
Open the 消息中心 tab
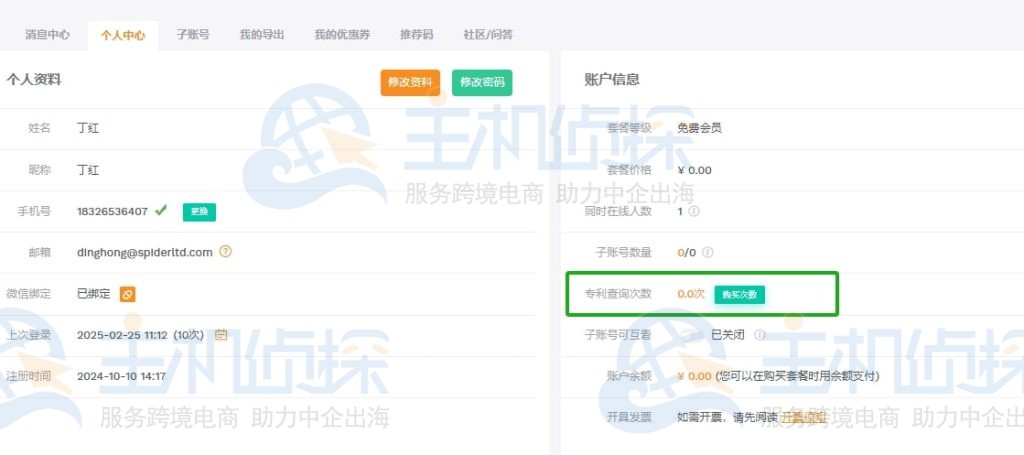pyautogui.click(x=47, y=35)
